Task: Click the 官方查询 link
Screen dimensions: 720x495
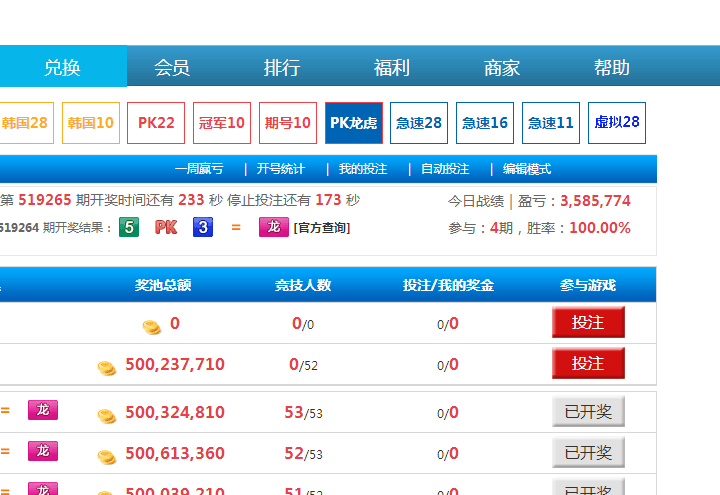Action: pos(322,228)
